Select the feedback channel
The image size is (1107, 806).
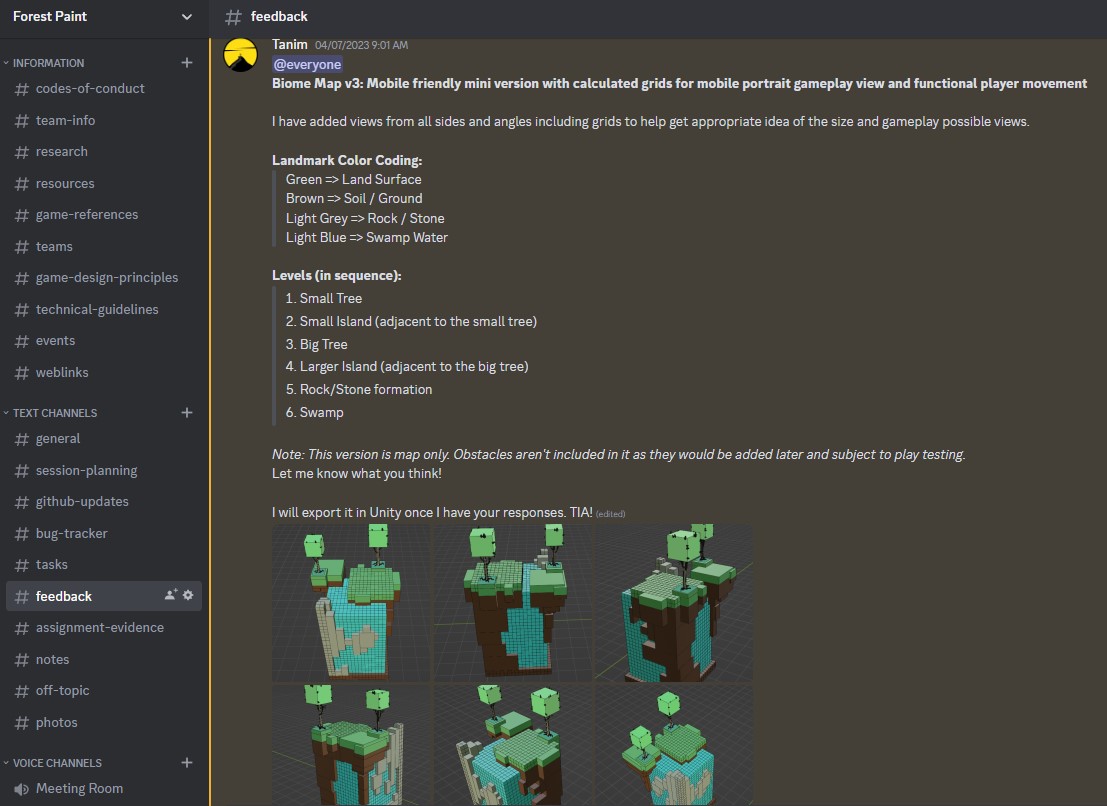[104, 596]
